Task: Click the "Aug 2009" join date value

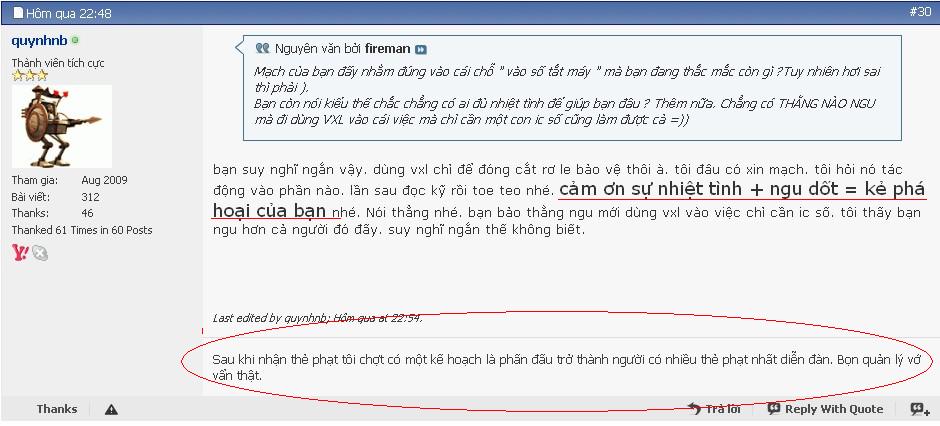Action: tap(104, 180)
